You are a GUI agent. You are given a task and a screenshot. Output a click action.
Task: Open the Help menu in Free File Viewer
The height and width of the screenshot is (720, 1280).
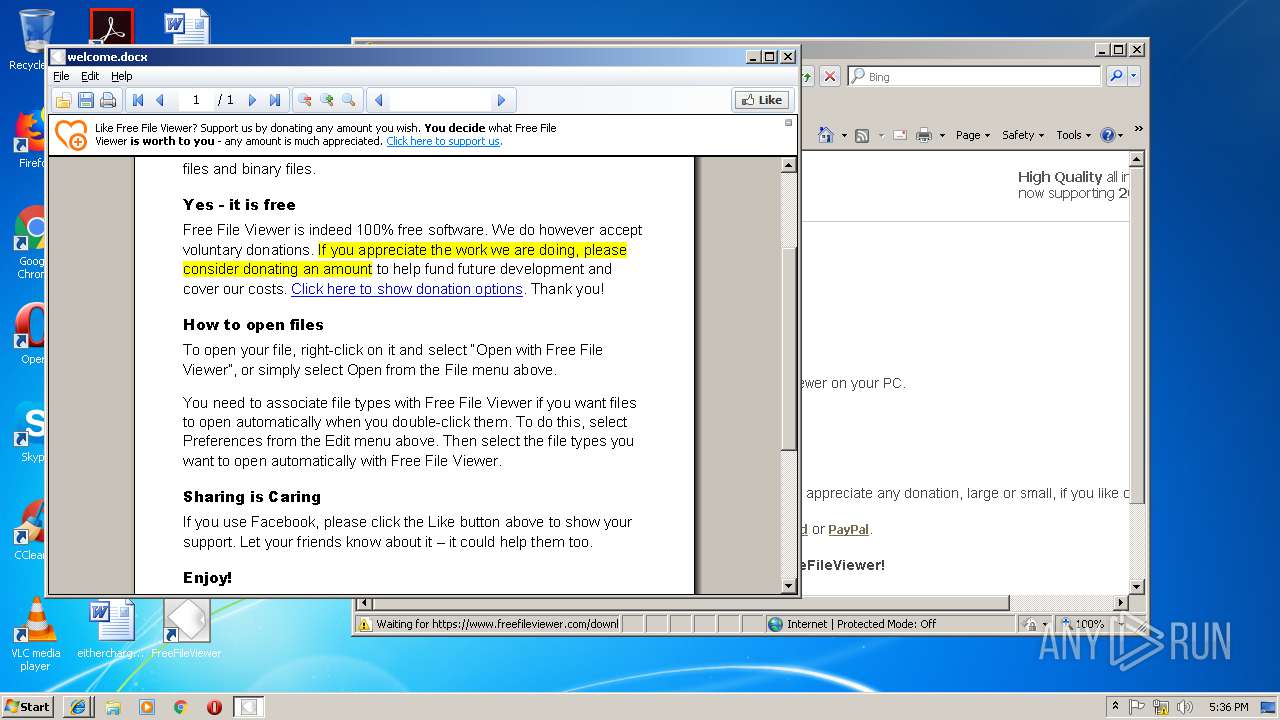coord(121,76)
